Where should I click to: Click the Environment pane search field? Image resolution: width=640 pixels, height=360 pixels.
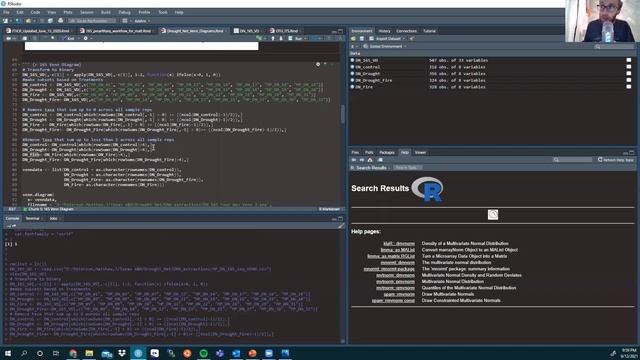[614, 47]
